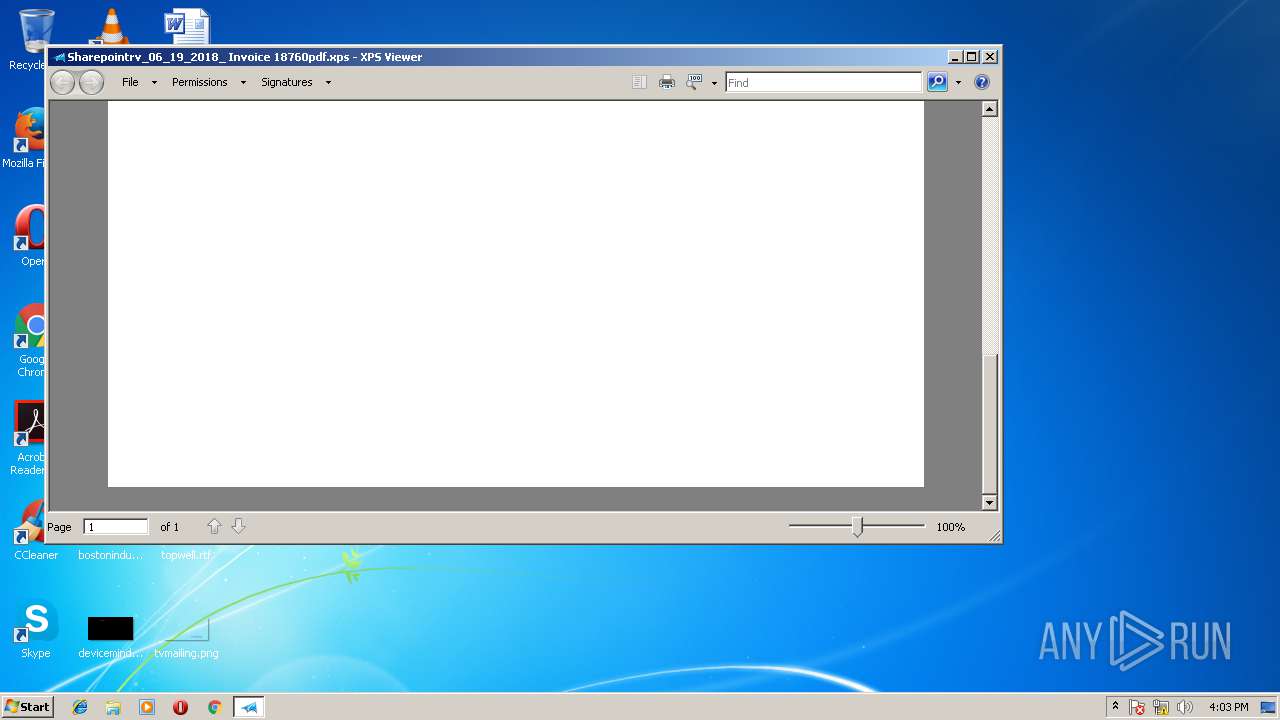Expand the Permissions dropdown arrow
The image size is (1280, 720).
tap(242, 83)
